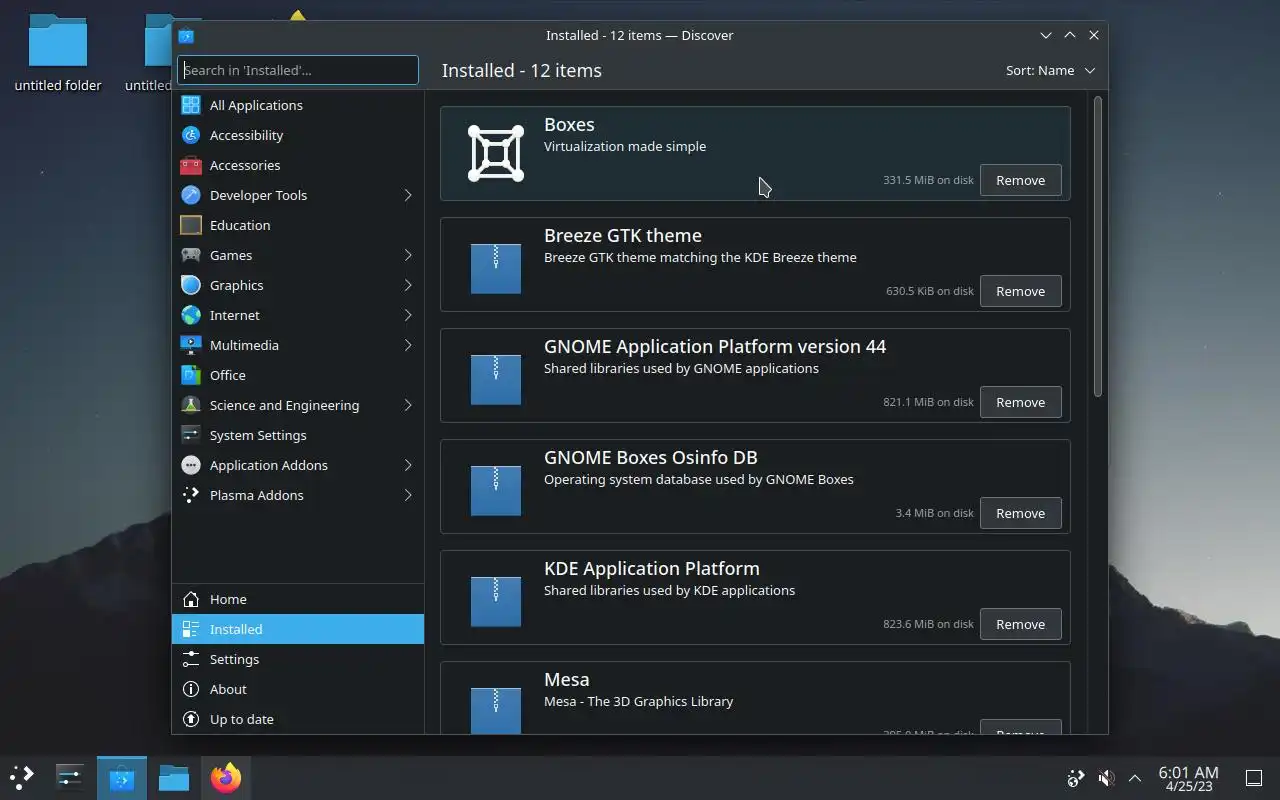Viewport: 1280px width, 800px height.
Task: Click the About info icon
Action: [191, 689]
